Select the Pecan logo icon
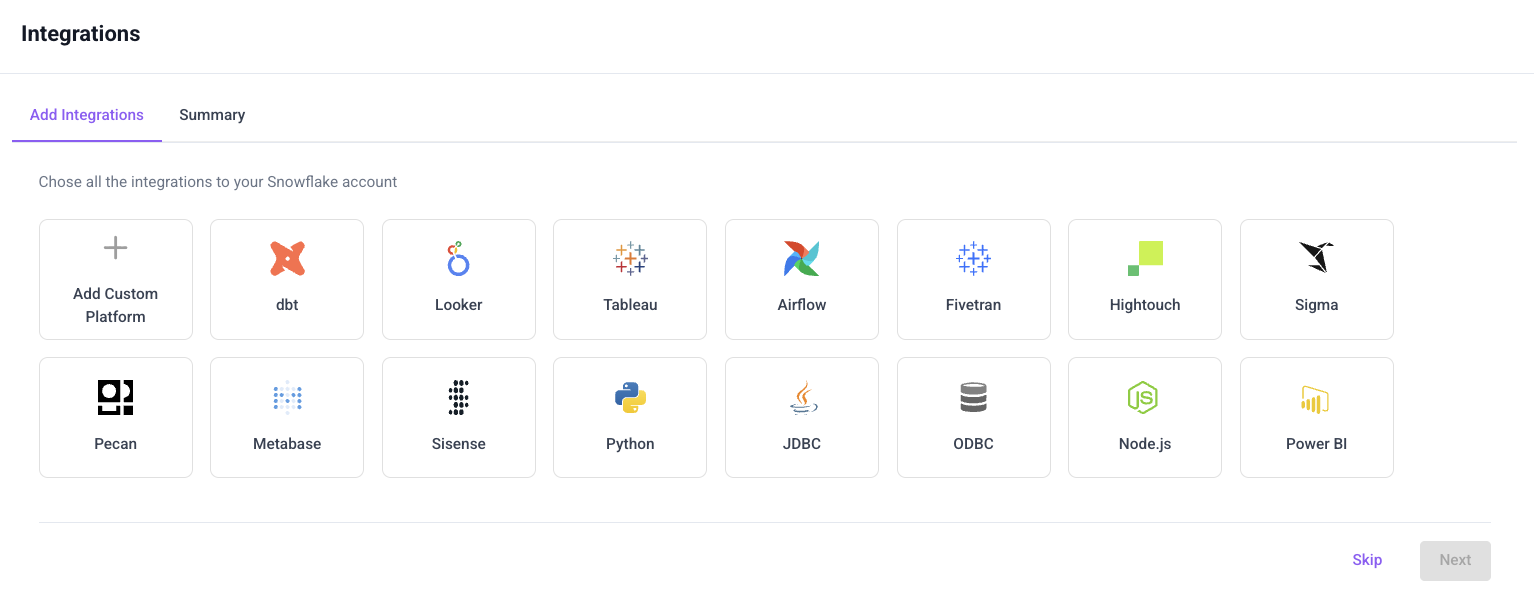This screenshot has height=601, width=1534. [x=116, y=398]
